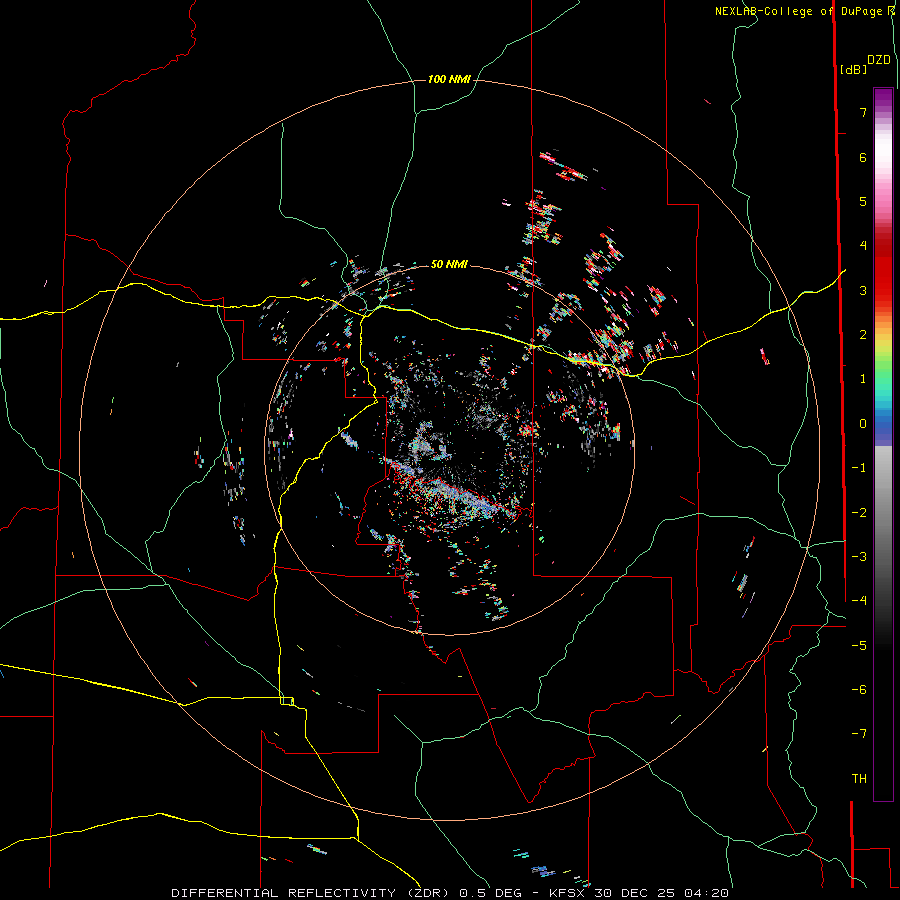Click the "DIFFERENTIAL REFLECTIVITY (ZDR) 0.5 DEG - KFSX 30 DEC 25 04:20" caption
This screenshot has height=900, width=900.
450,893
